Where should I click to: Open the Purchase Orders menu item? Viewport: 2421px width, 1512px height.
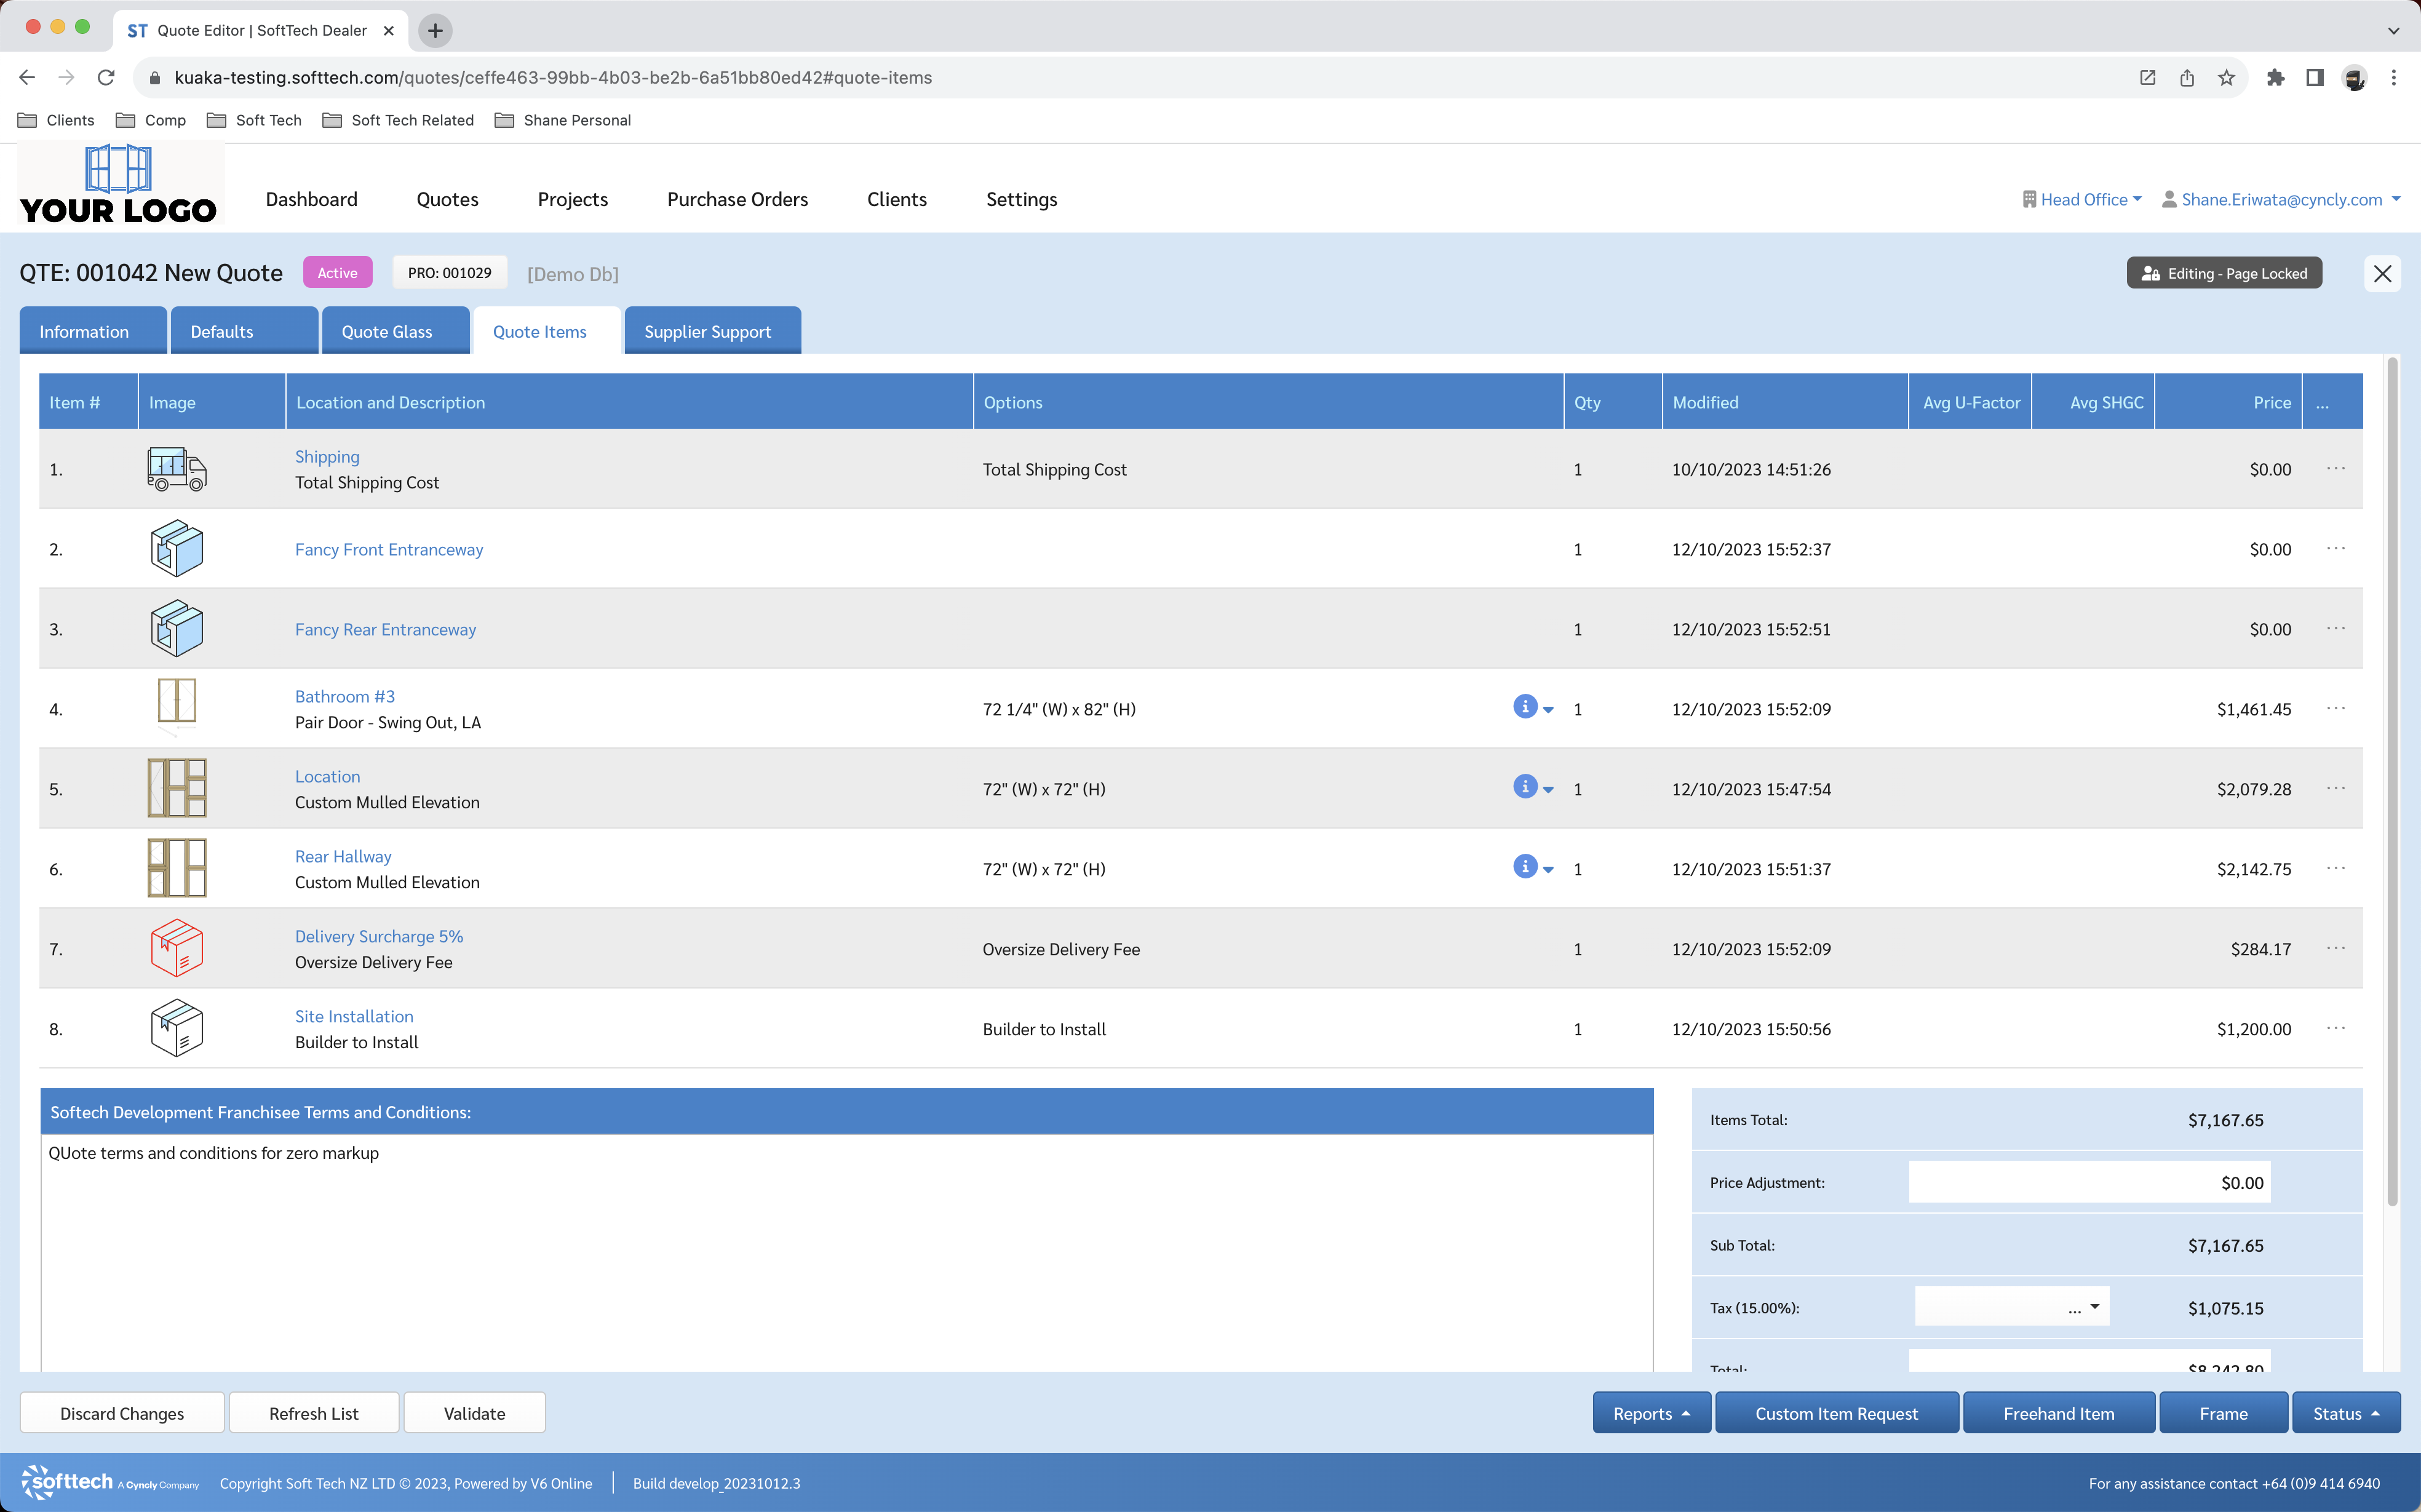tap(737, 199)
